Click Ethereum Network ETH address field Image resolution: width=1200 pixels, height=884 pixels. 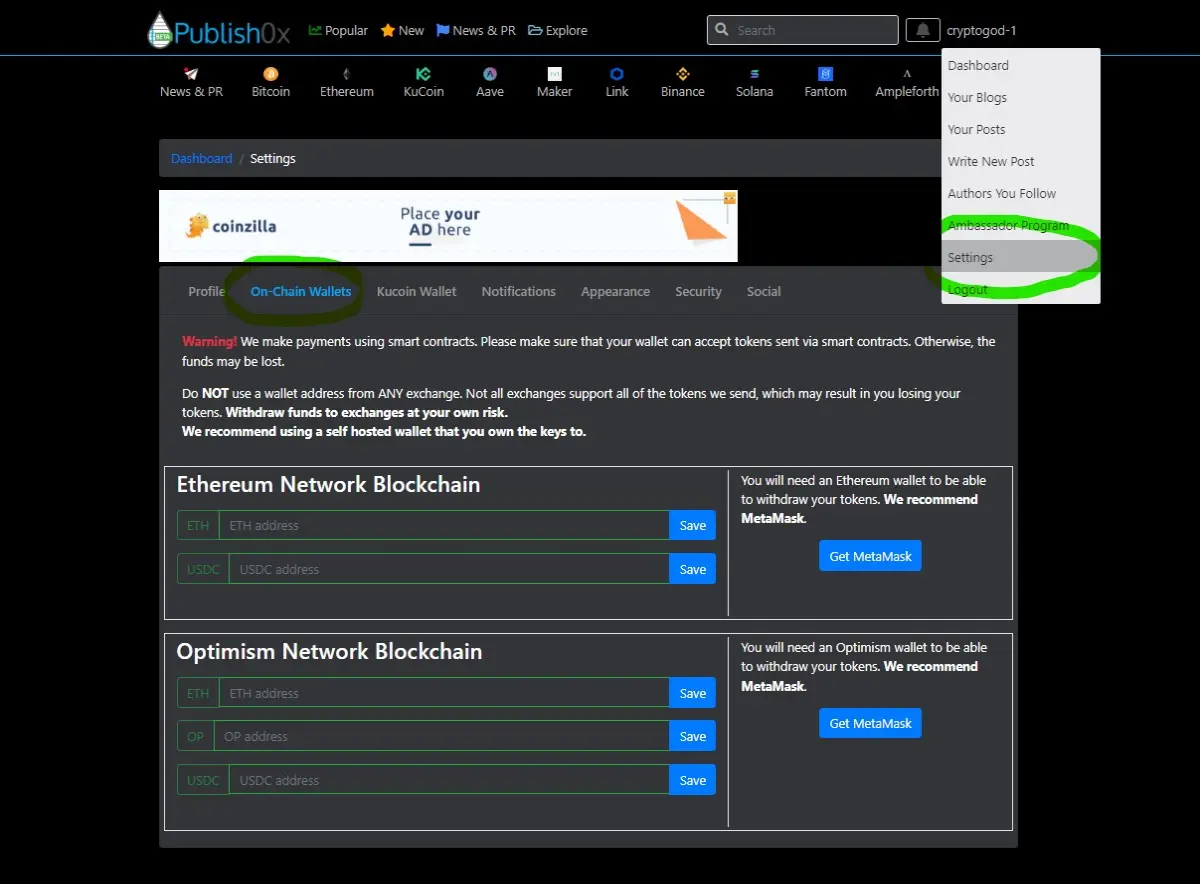pyautogui.click(x=444, y=525)
